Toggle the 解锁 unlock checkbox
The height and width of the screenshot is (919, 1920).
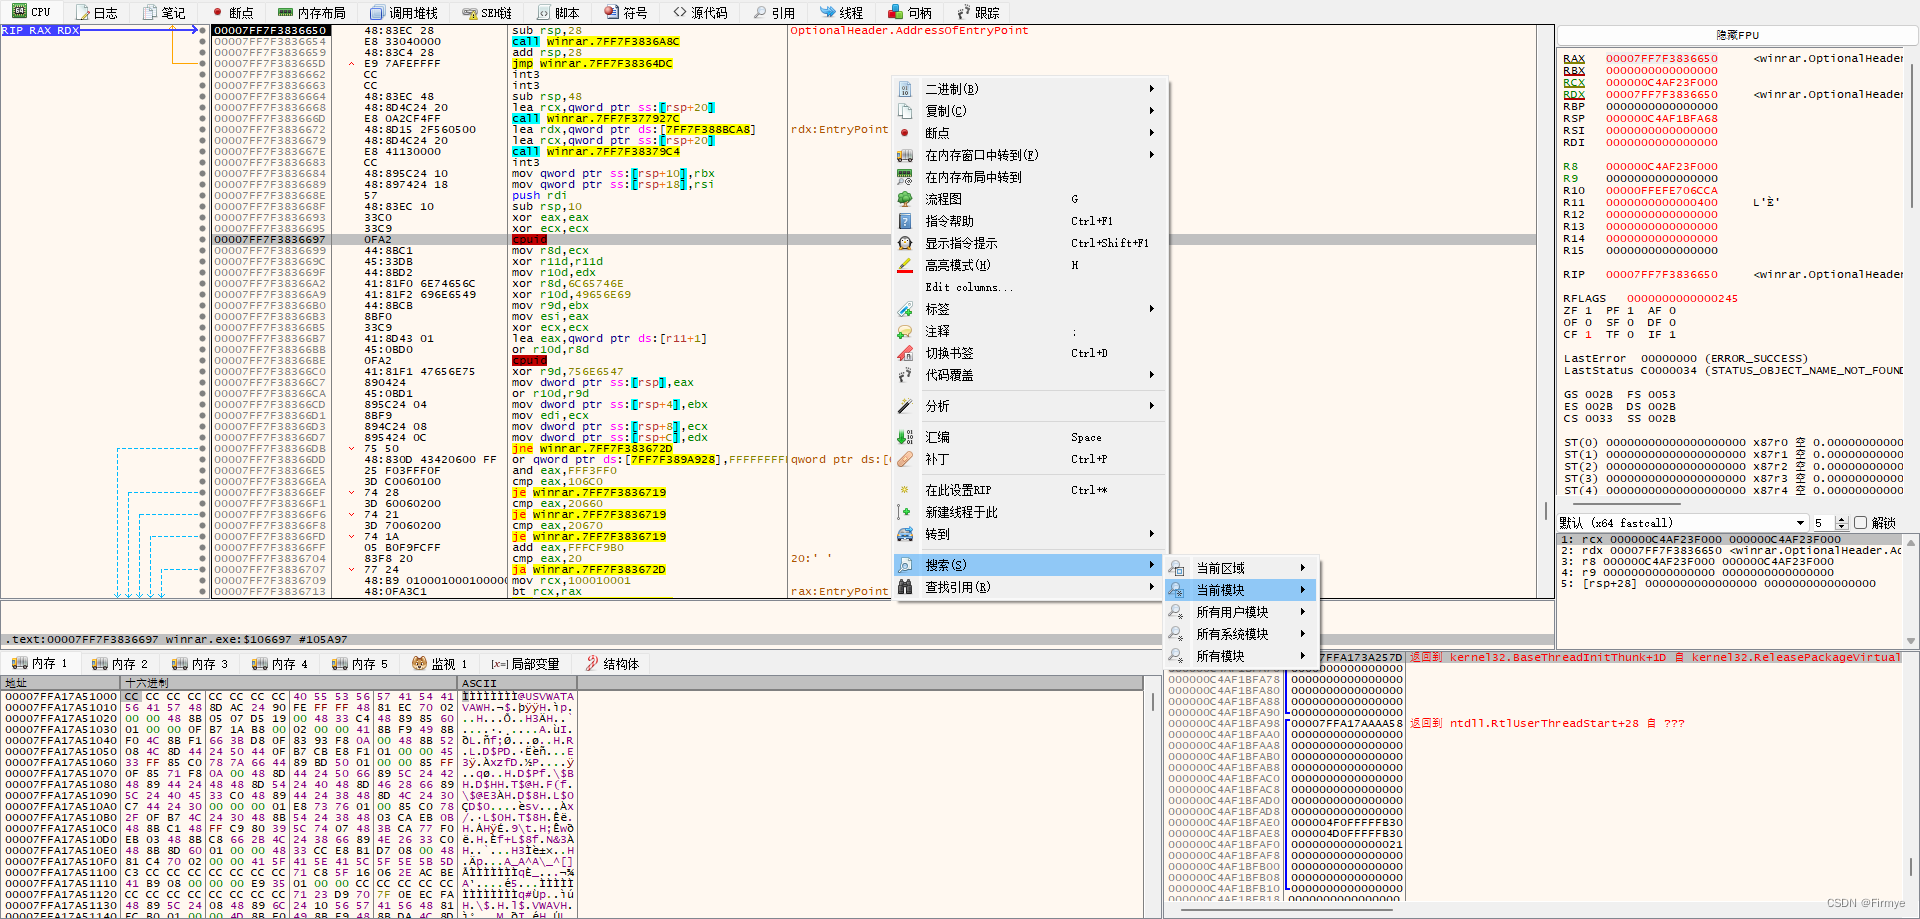point(1861,523)
